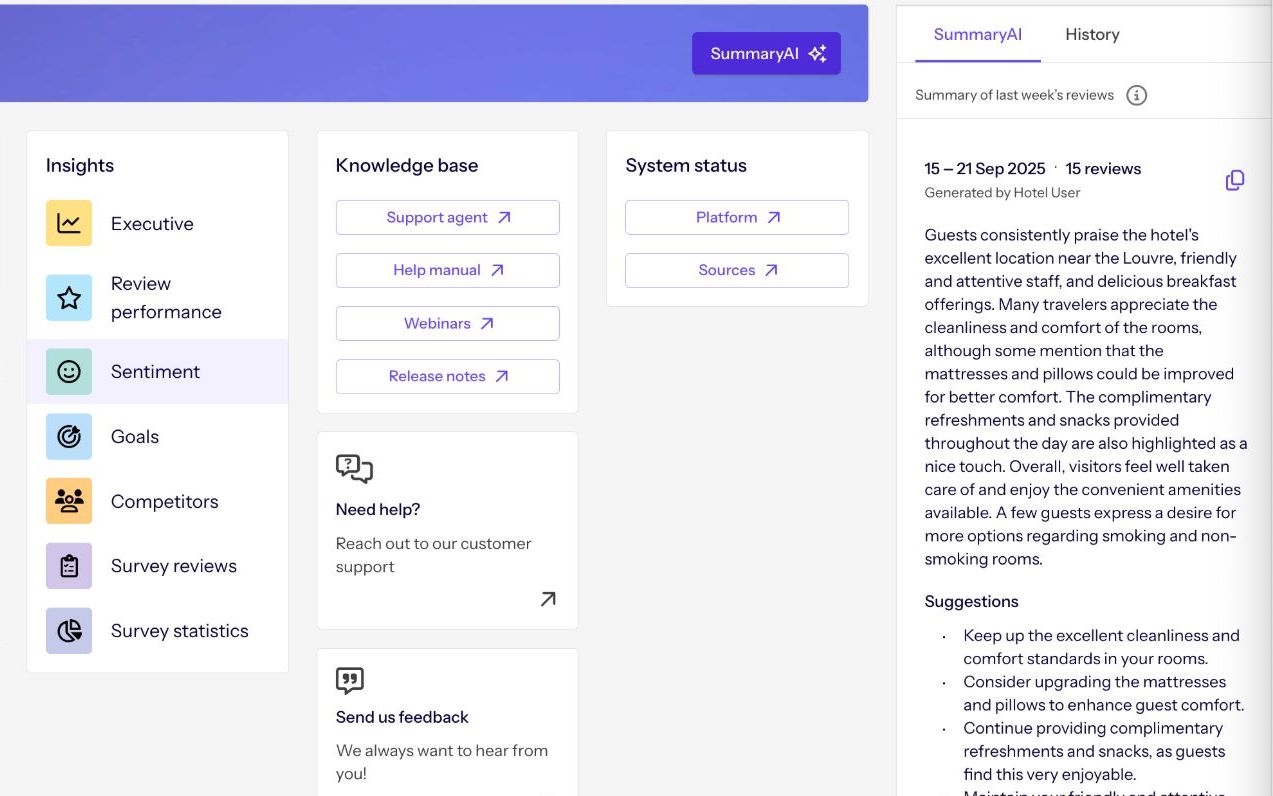The width and height of the screenshot is (1273, 796).
Task: View the Release notes link
Action: pyautogui.click(x=448, y=377)
